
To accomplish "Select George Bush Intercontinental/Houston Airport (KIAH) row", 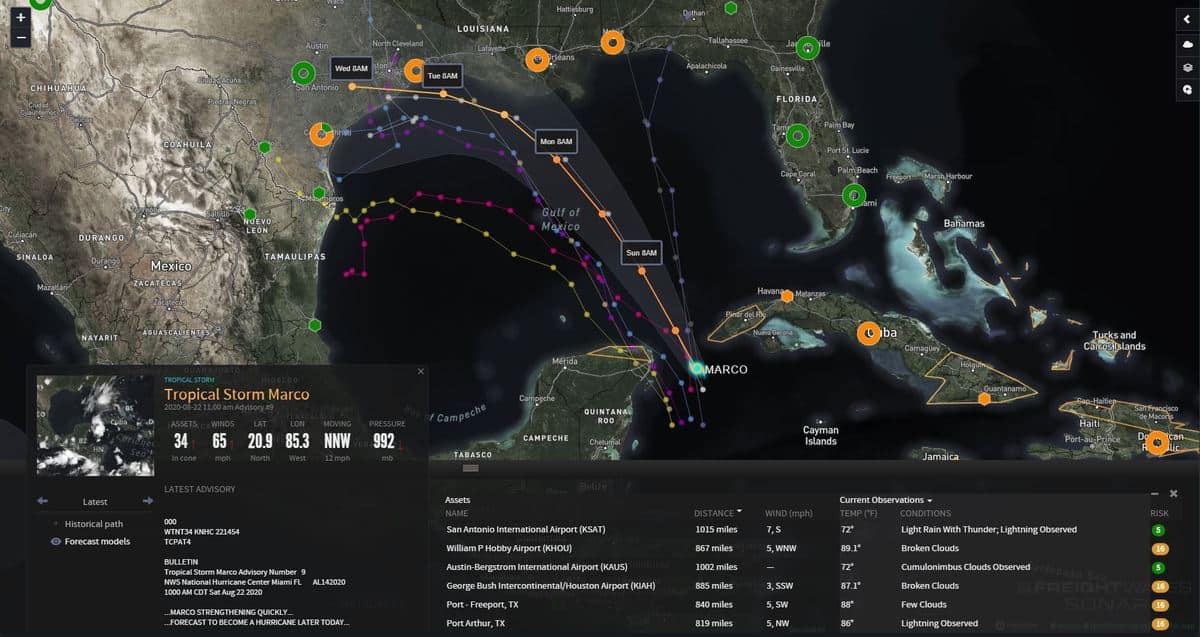I will [x=810, y=586].
